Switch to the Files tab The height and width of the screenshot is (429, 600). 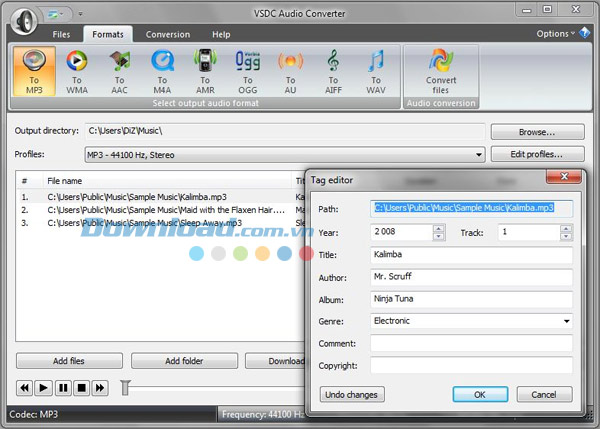pyautogui.click(x=61, y=34)
